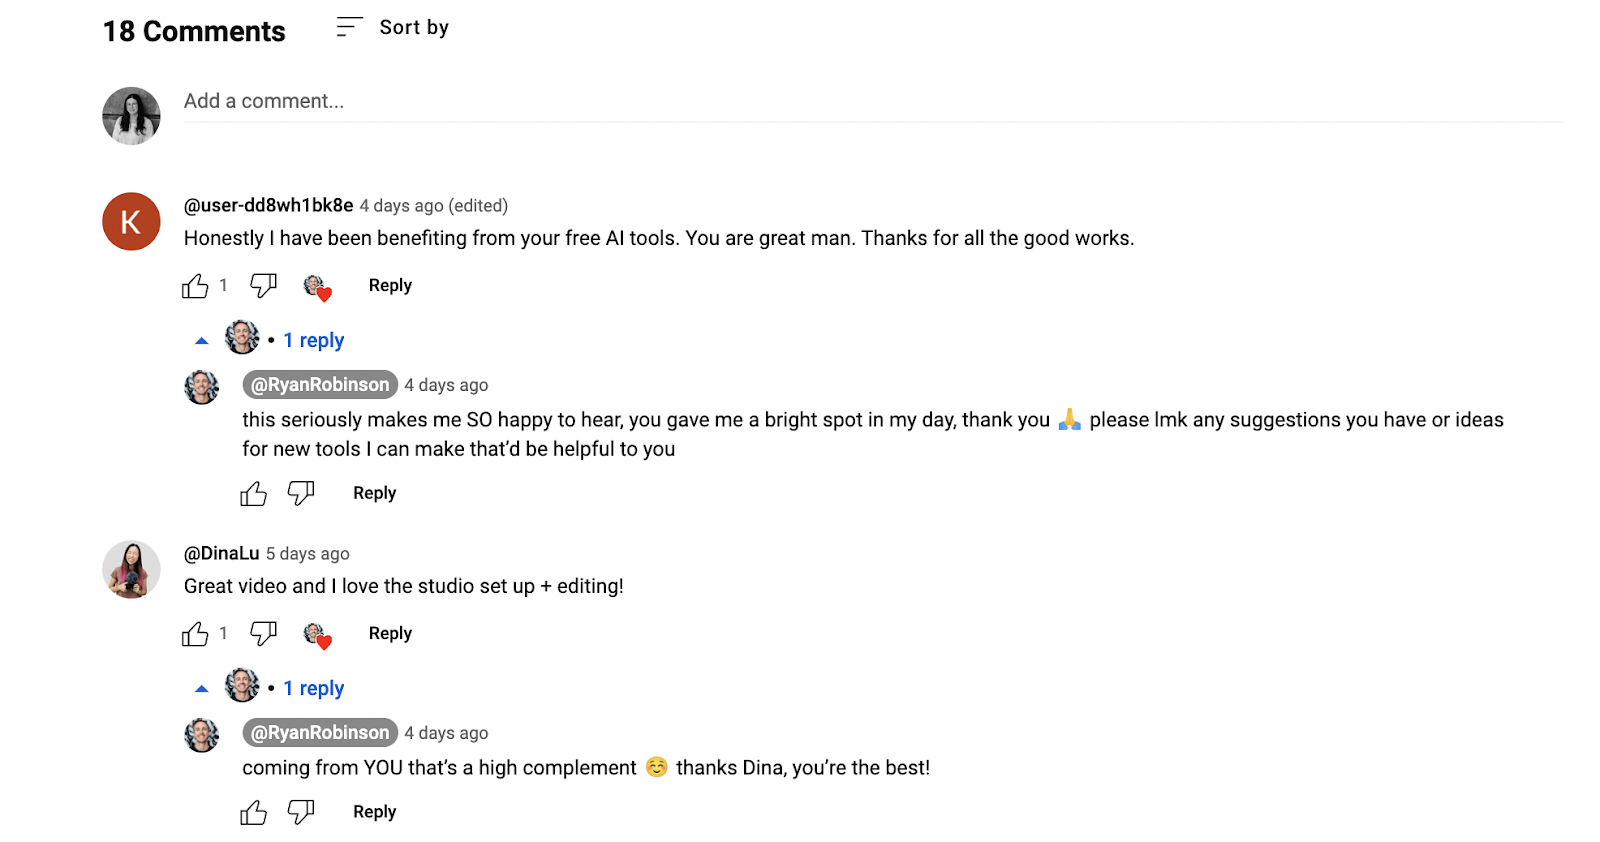Toggle like on Ryan's reply to Dina
This screenshot has height=842, width=1600.
coord(253,811)
